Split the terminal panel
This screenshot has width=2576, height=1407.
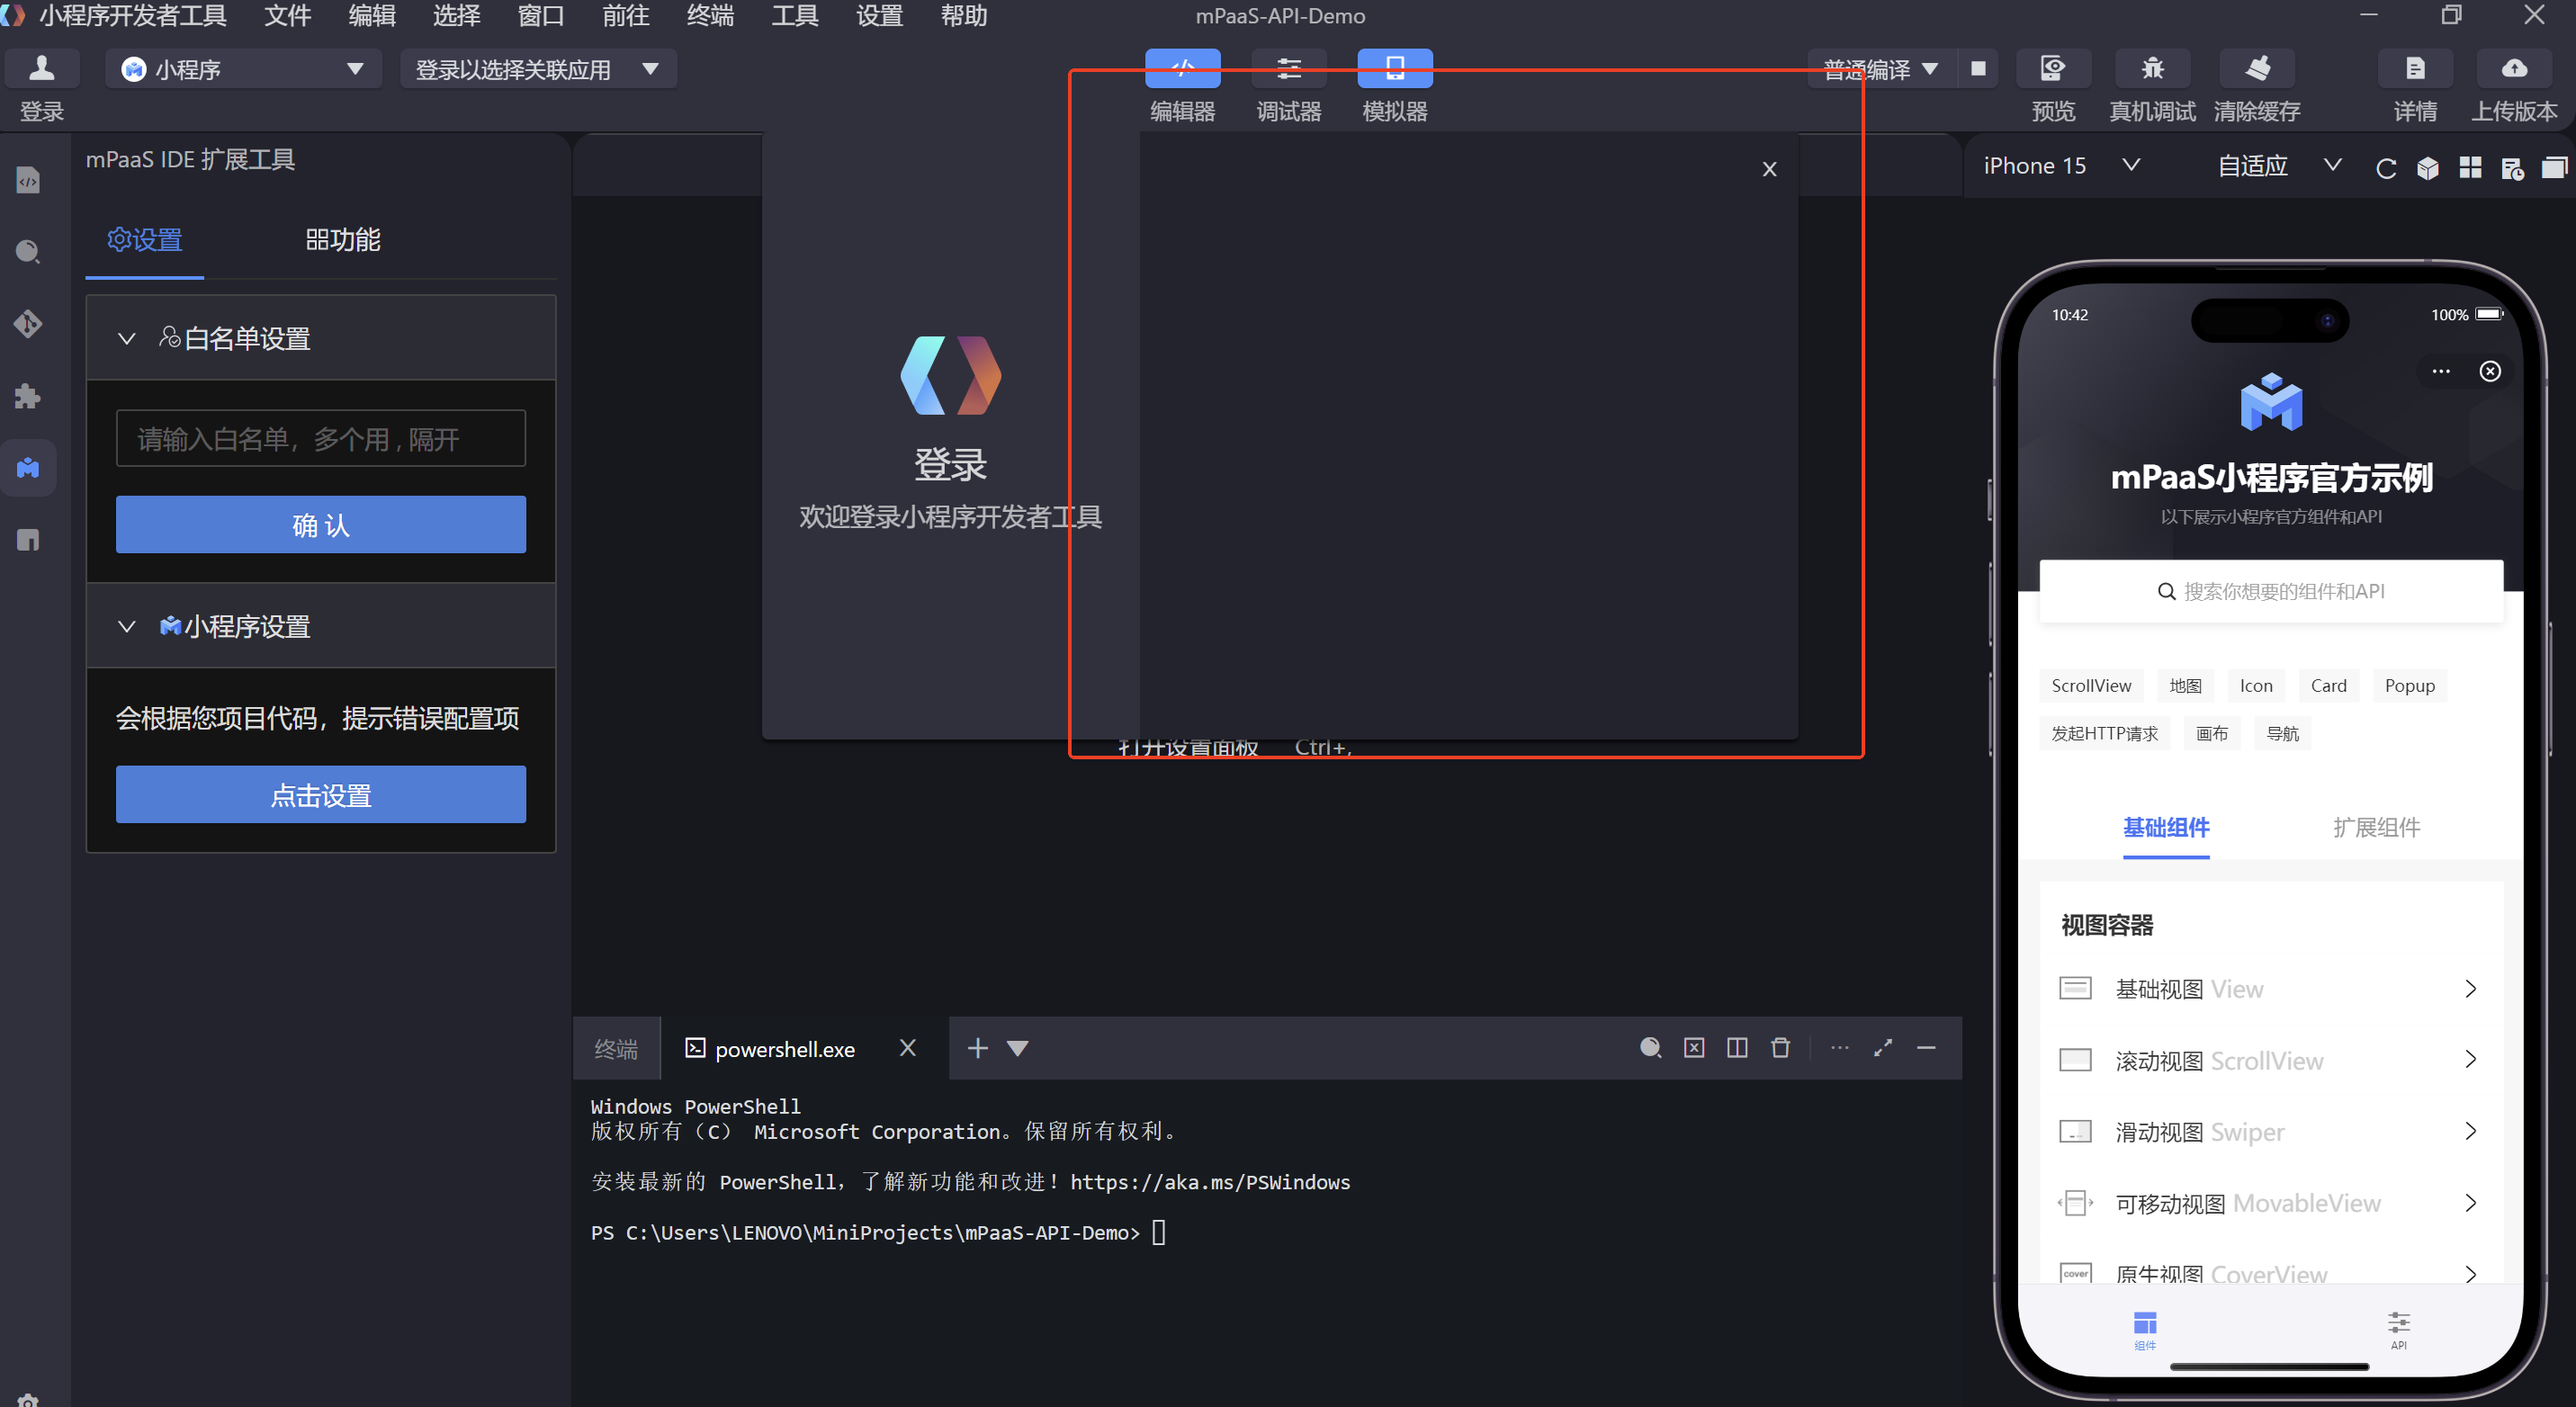pos(1737,1047)
